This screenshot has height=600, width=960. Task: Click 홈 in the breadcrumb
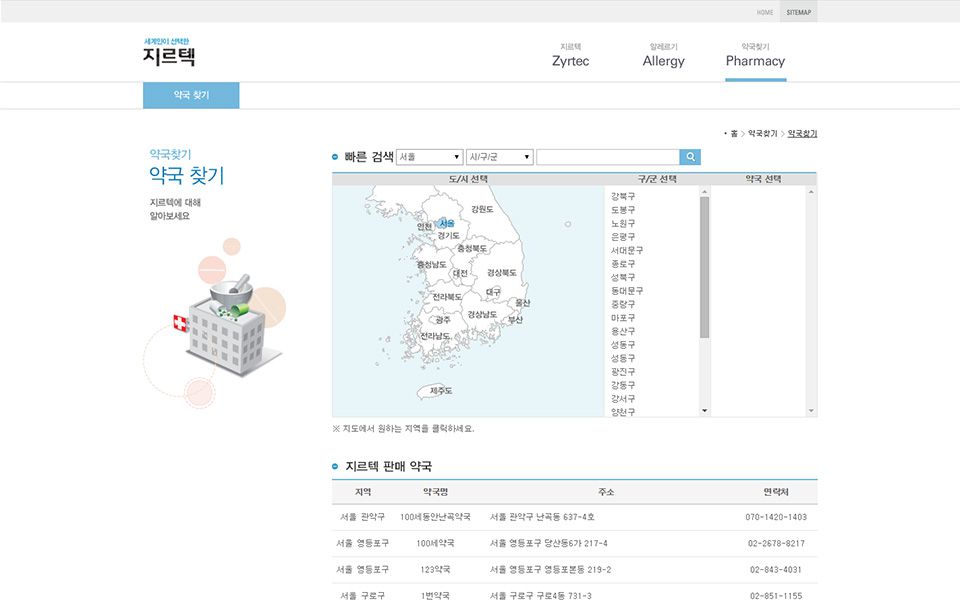(734, 133)
